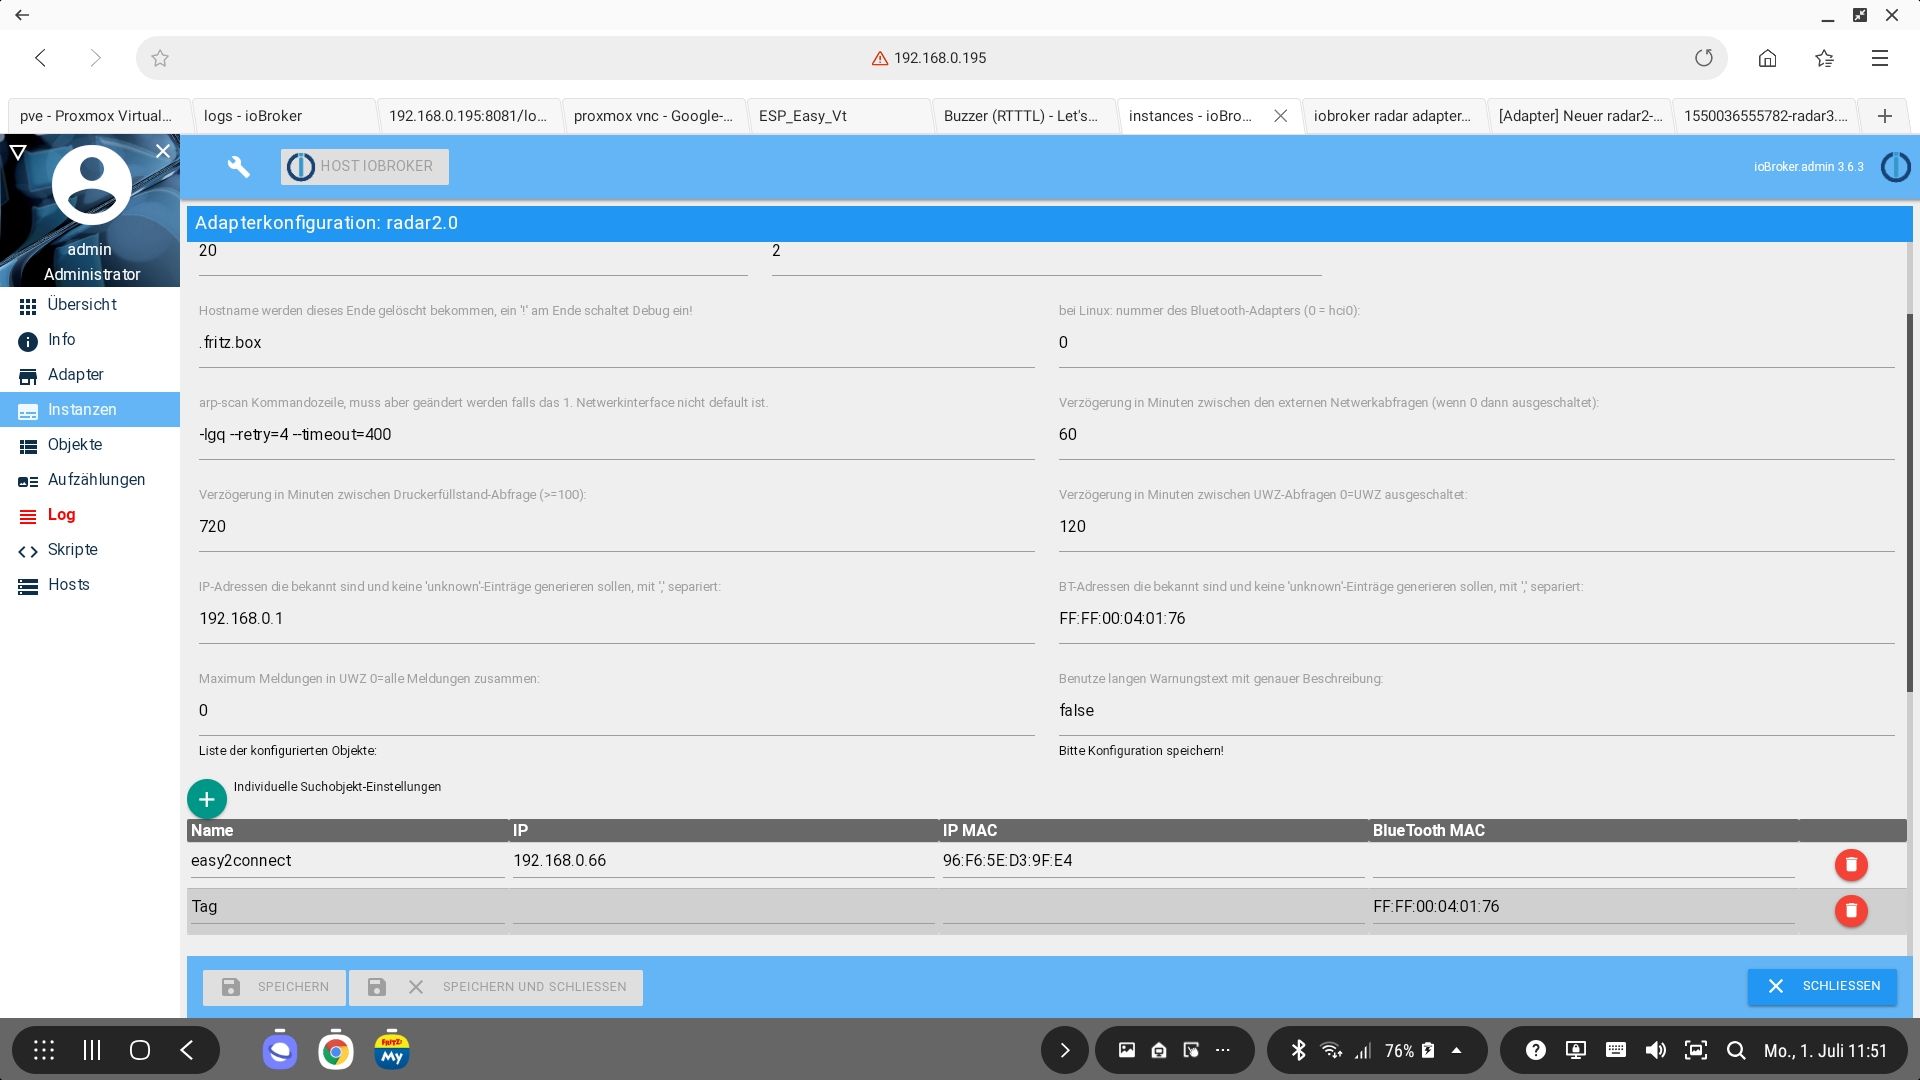Image resolution: width=1920 pixels, height=1080 pixels.
Task: Open the bookmarks list icon
Action: pyautogui.click(x=1824, y=58)
